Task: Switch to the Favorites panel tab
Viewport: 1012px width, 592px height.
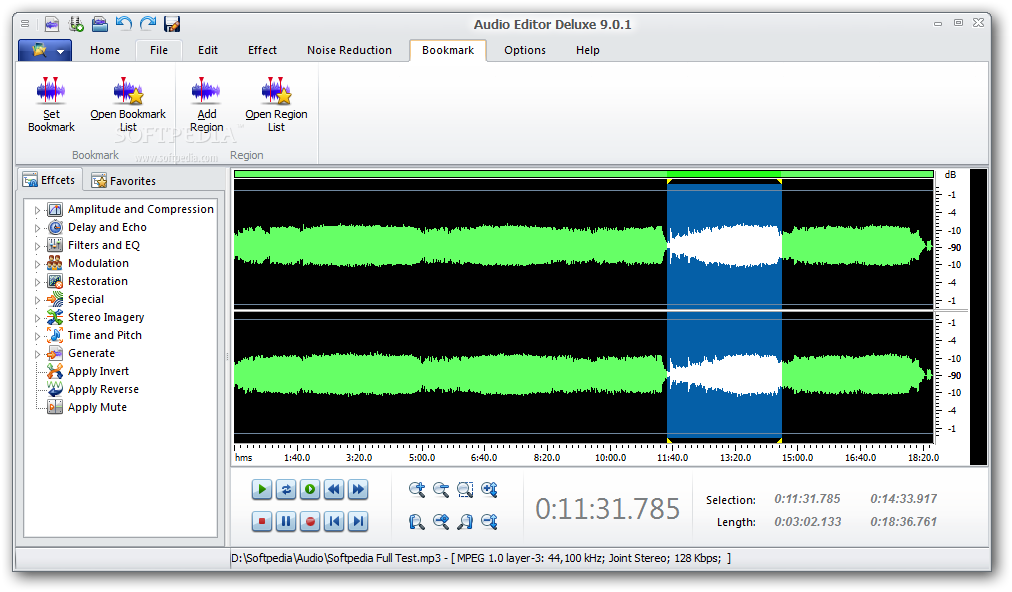Action: 124,181
